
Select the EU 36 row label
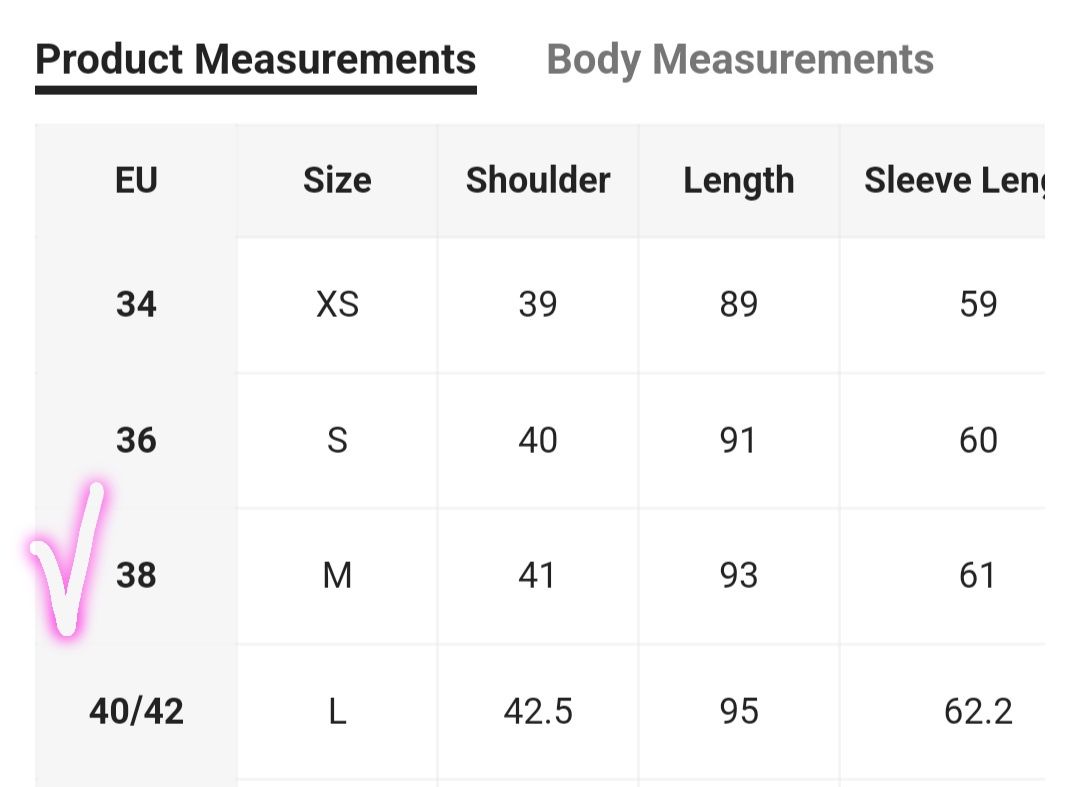[x=136, y=440]
